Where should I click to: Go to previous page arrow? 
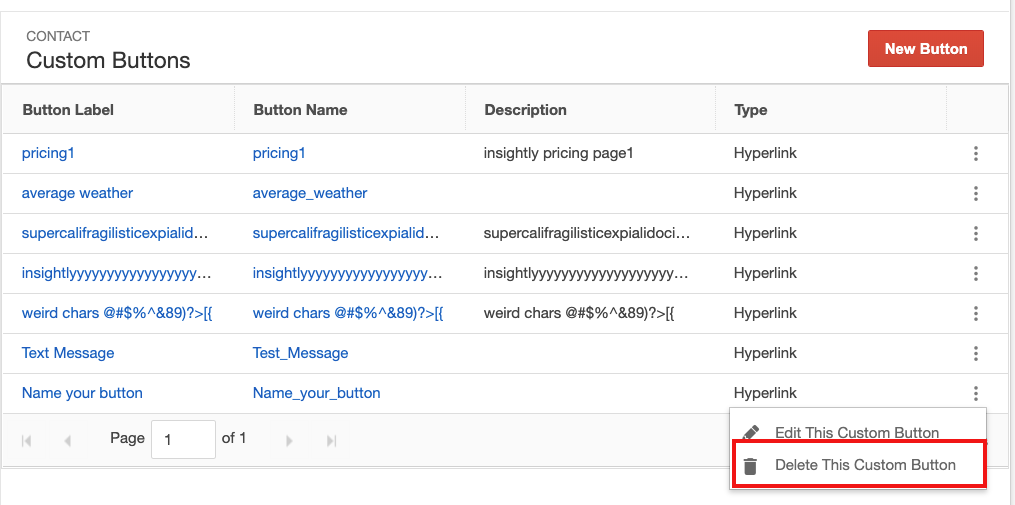pos(67,441)
